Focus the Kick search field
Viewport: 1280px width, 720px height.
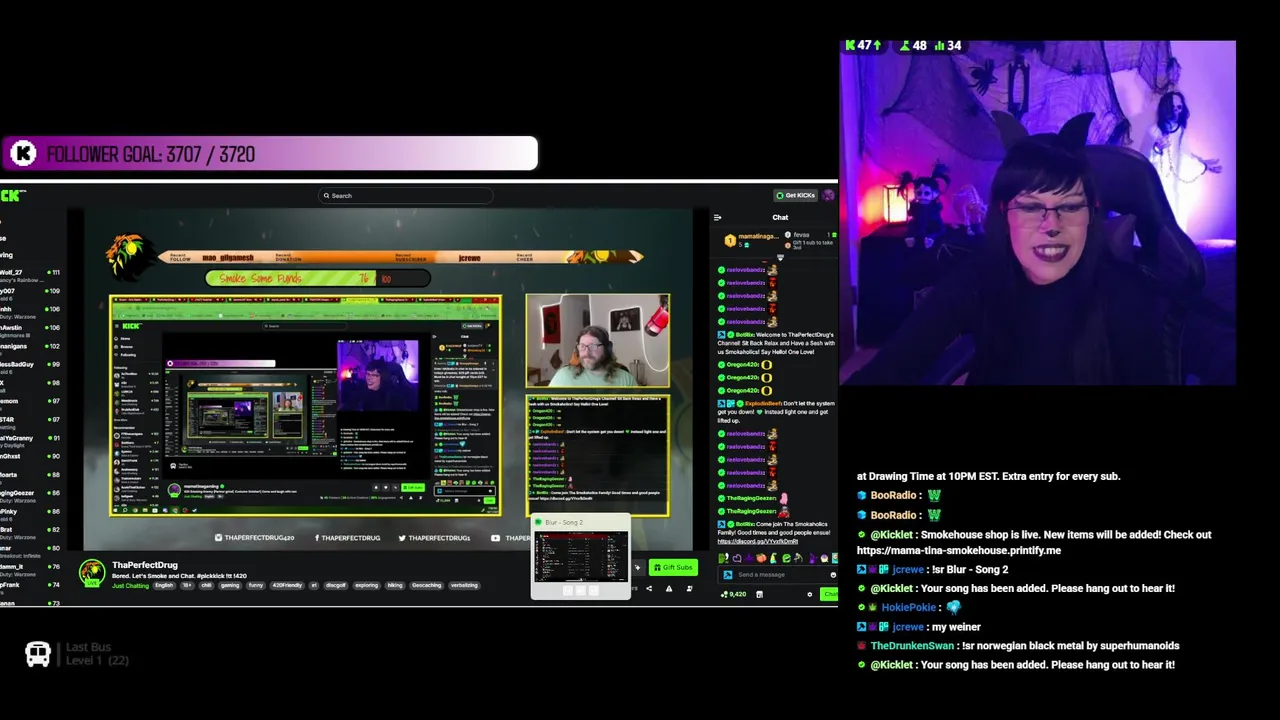[x=405, y=196]
